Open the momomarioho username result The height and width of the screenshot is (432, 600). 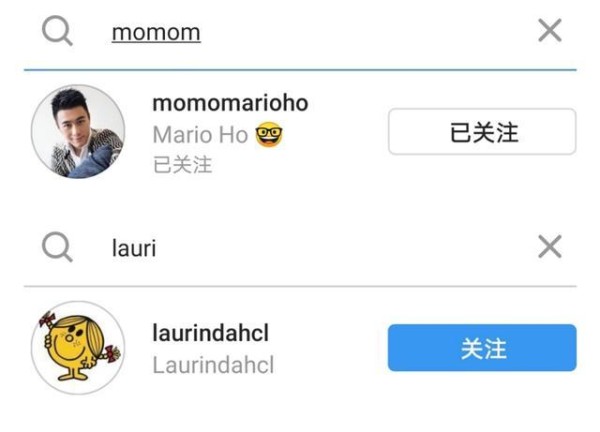(230, 103)
